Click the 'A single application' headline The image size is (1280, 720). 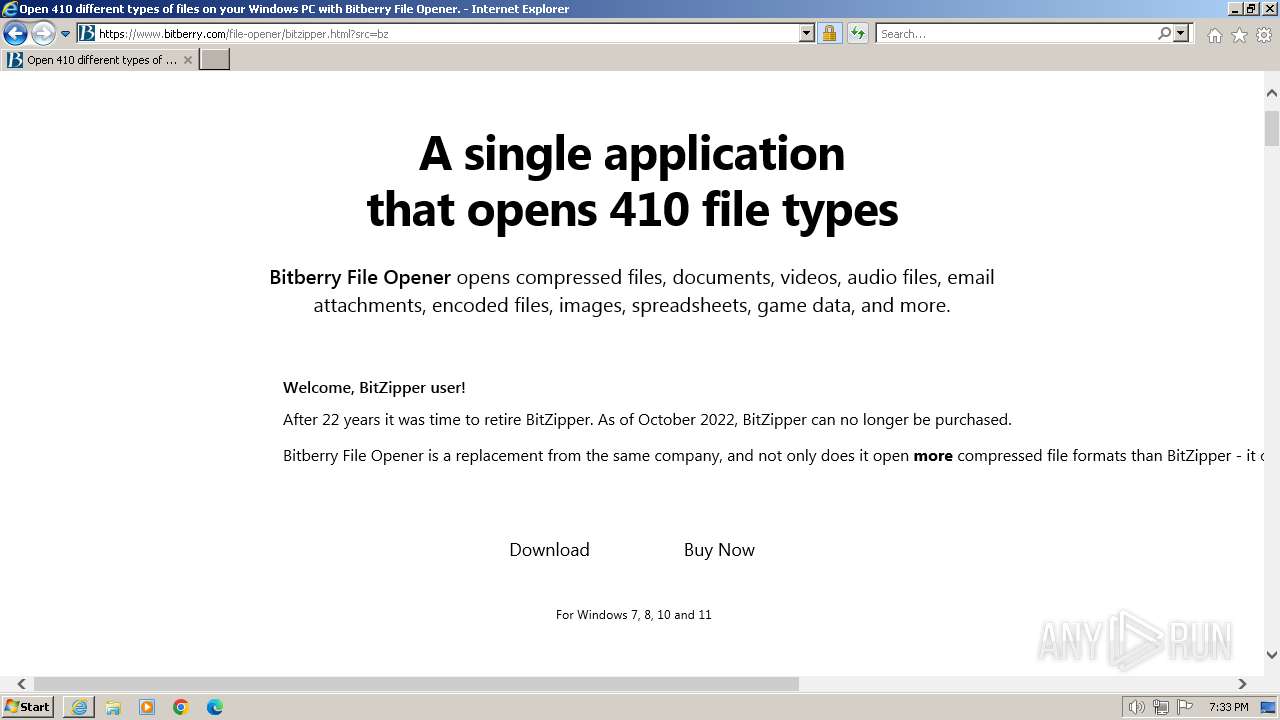(632, 153)
